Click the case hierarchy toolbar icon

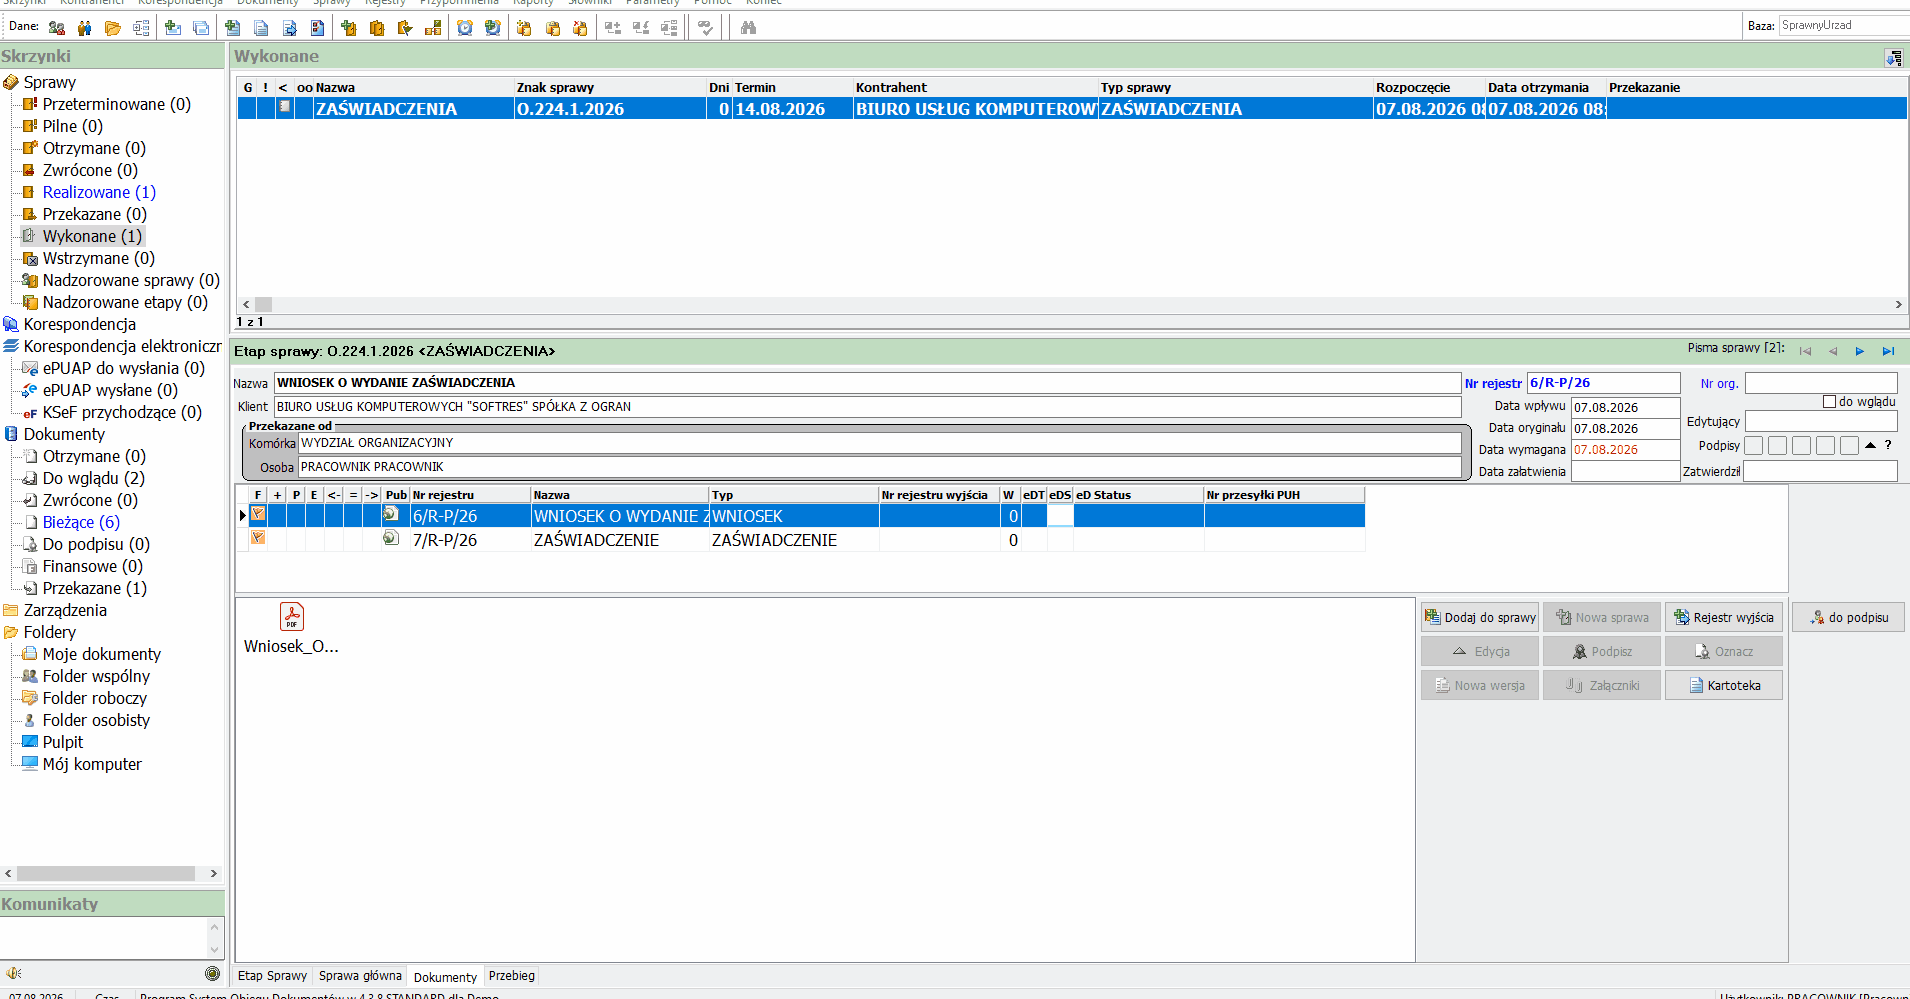433,28
